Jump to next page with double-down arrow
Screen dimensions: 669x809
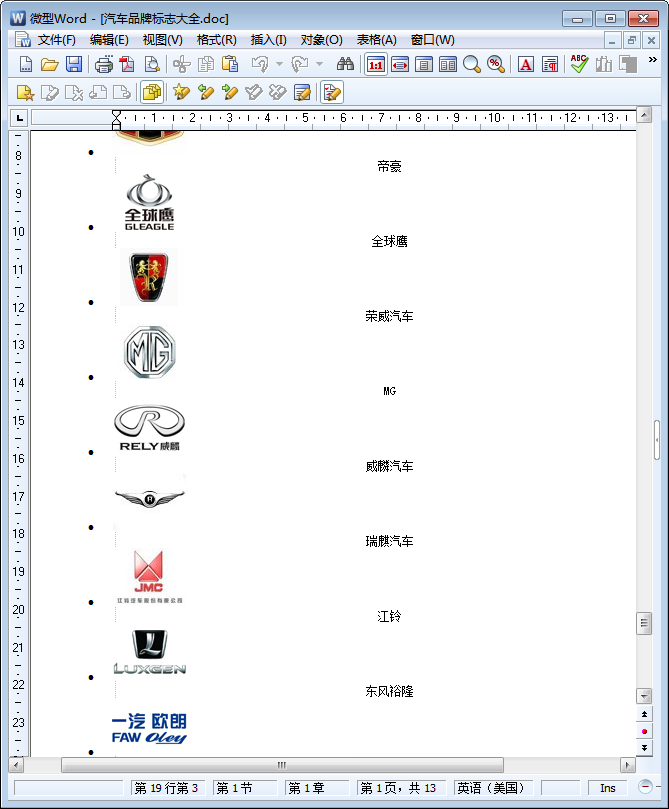644,747
